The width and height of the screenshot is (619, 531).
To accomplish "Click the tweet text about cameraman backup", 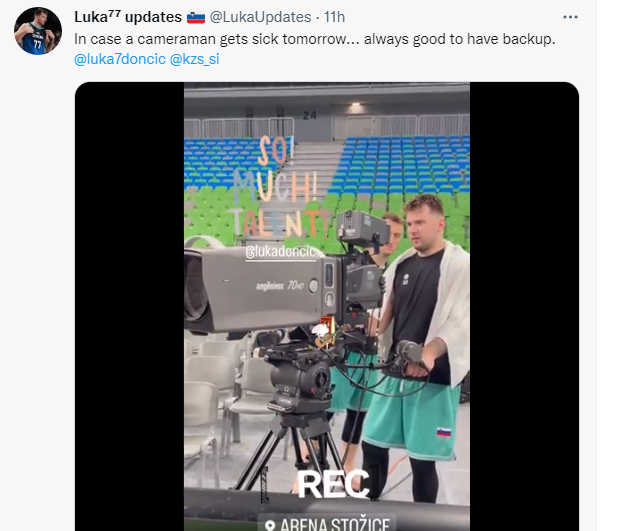I will (x=315, y=39).
